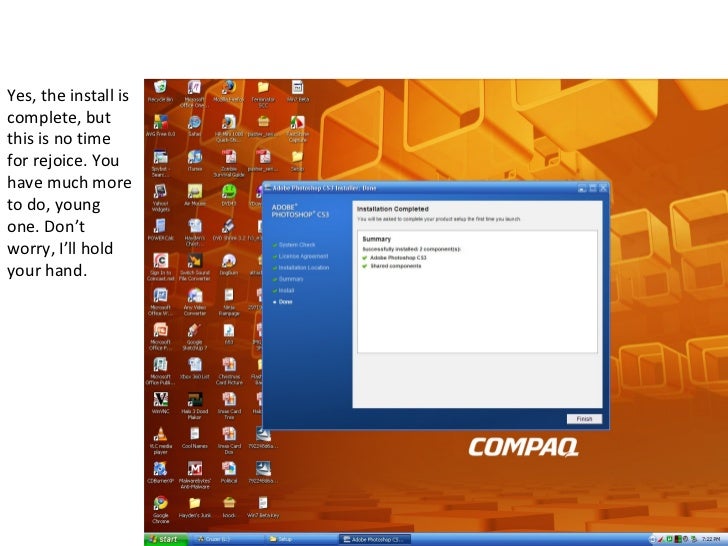Screen dimensions: 728x546
Task: Minimize the Photoshop CS3 installer window
Action: (x=582, y=188)
